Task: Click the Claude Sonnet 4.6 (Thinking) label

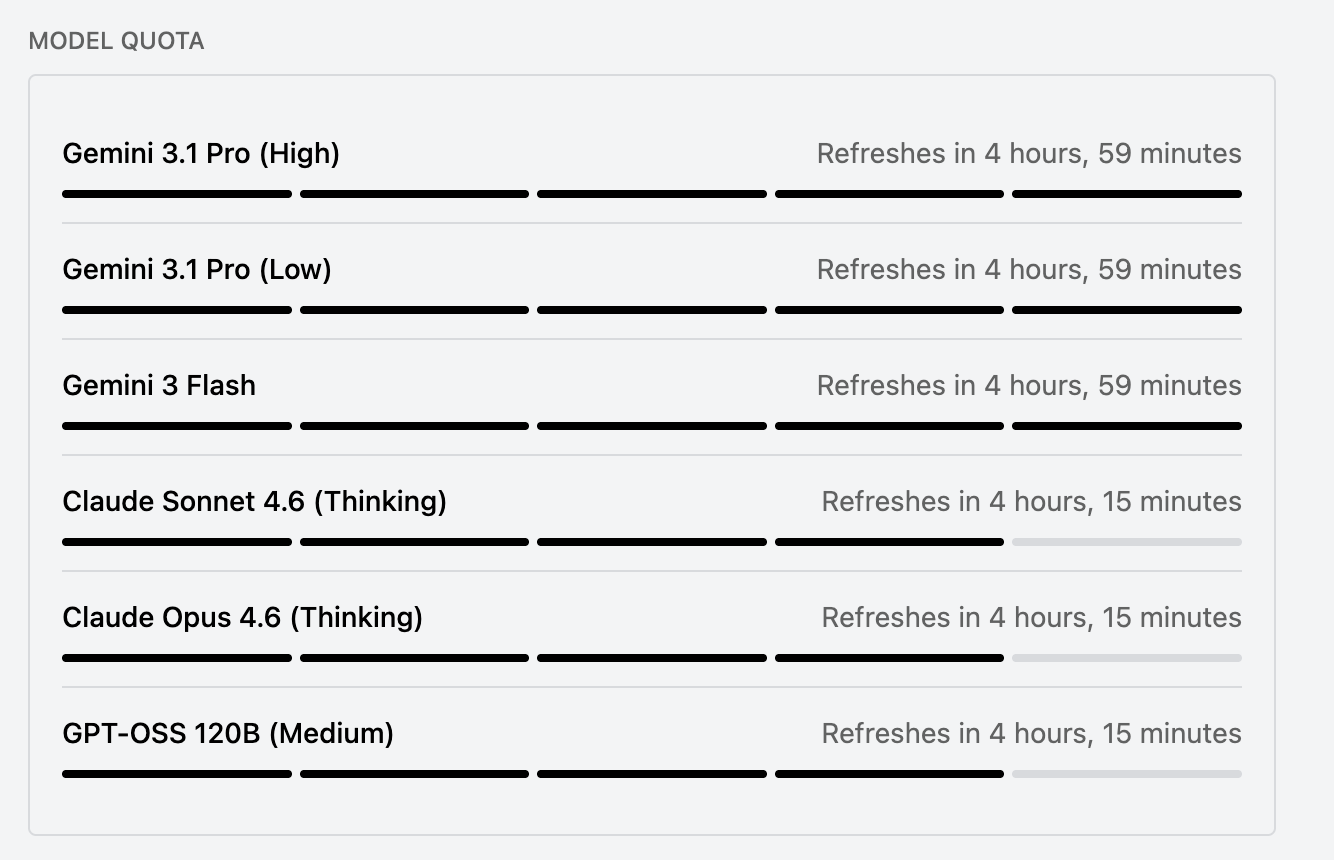Action: point(254,502)
